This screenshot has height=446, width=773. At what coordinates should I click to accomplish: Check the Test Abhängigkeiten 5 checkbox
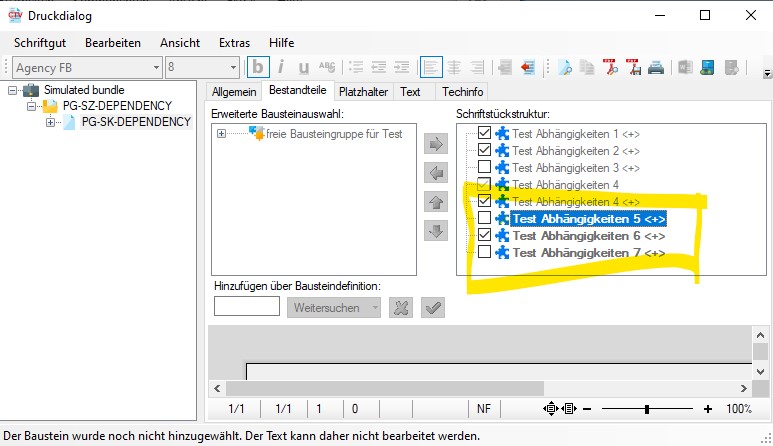pyautogui.click(x=485, y=218)
